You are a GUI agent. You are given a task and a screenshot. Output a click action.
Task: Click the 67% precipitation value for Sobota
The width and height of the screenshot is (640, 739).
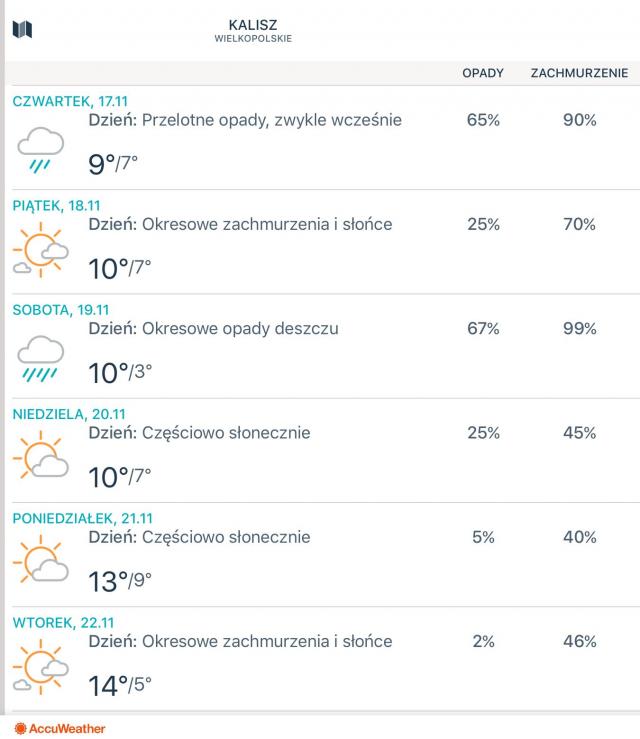tap(483, 329)
